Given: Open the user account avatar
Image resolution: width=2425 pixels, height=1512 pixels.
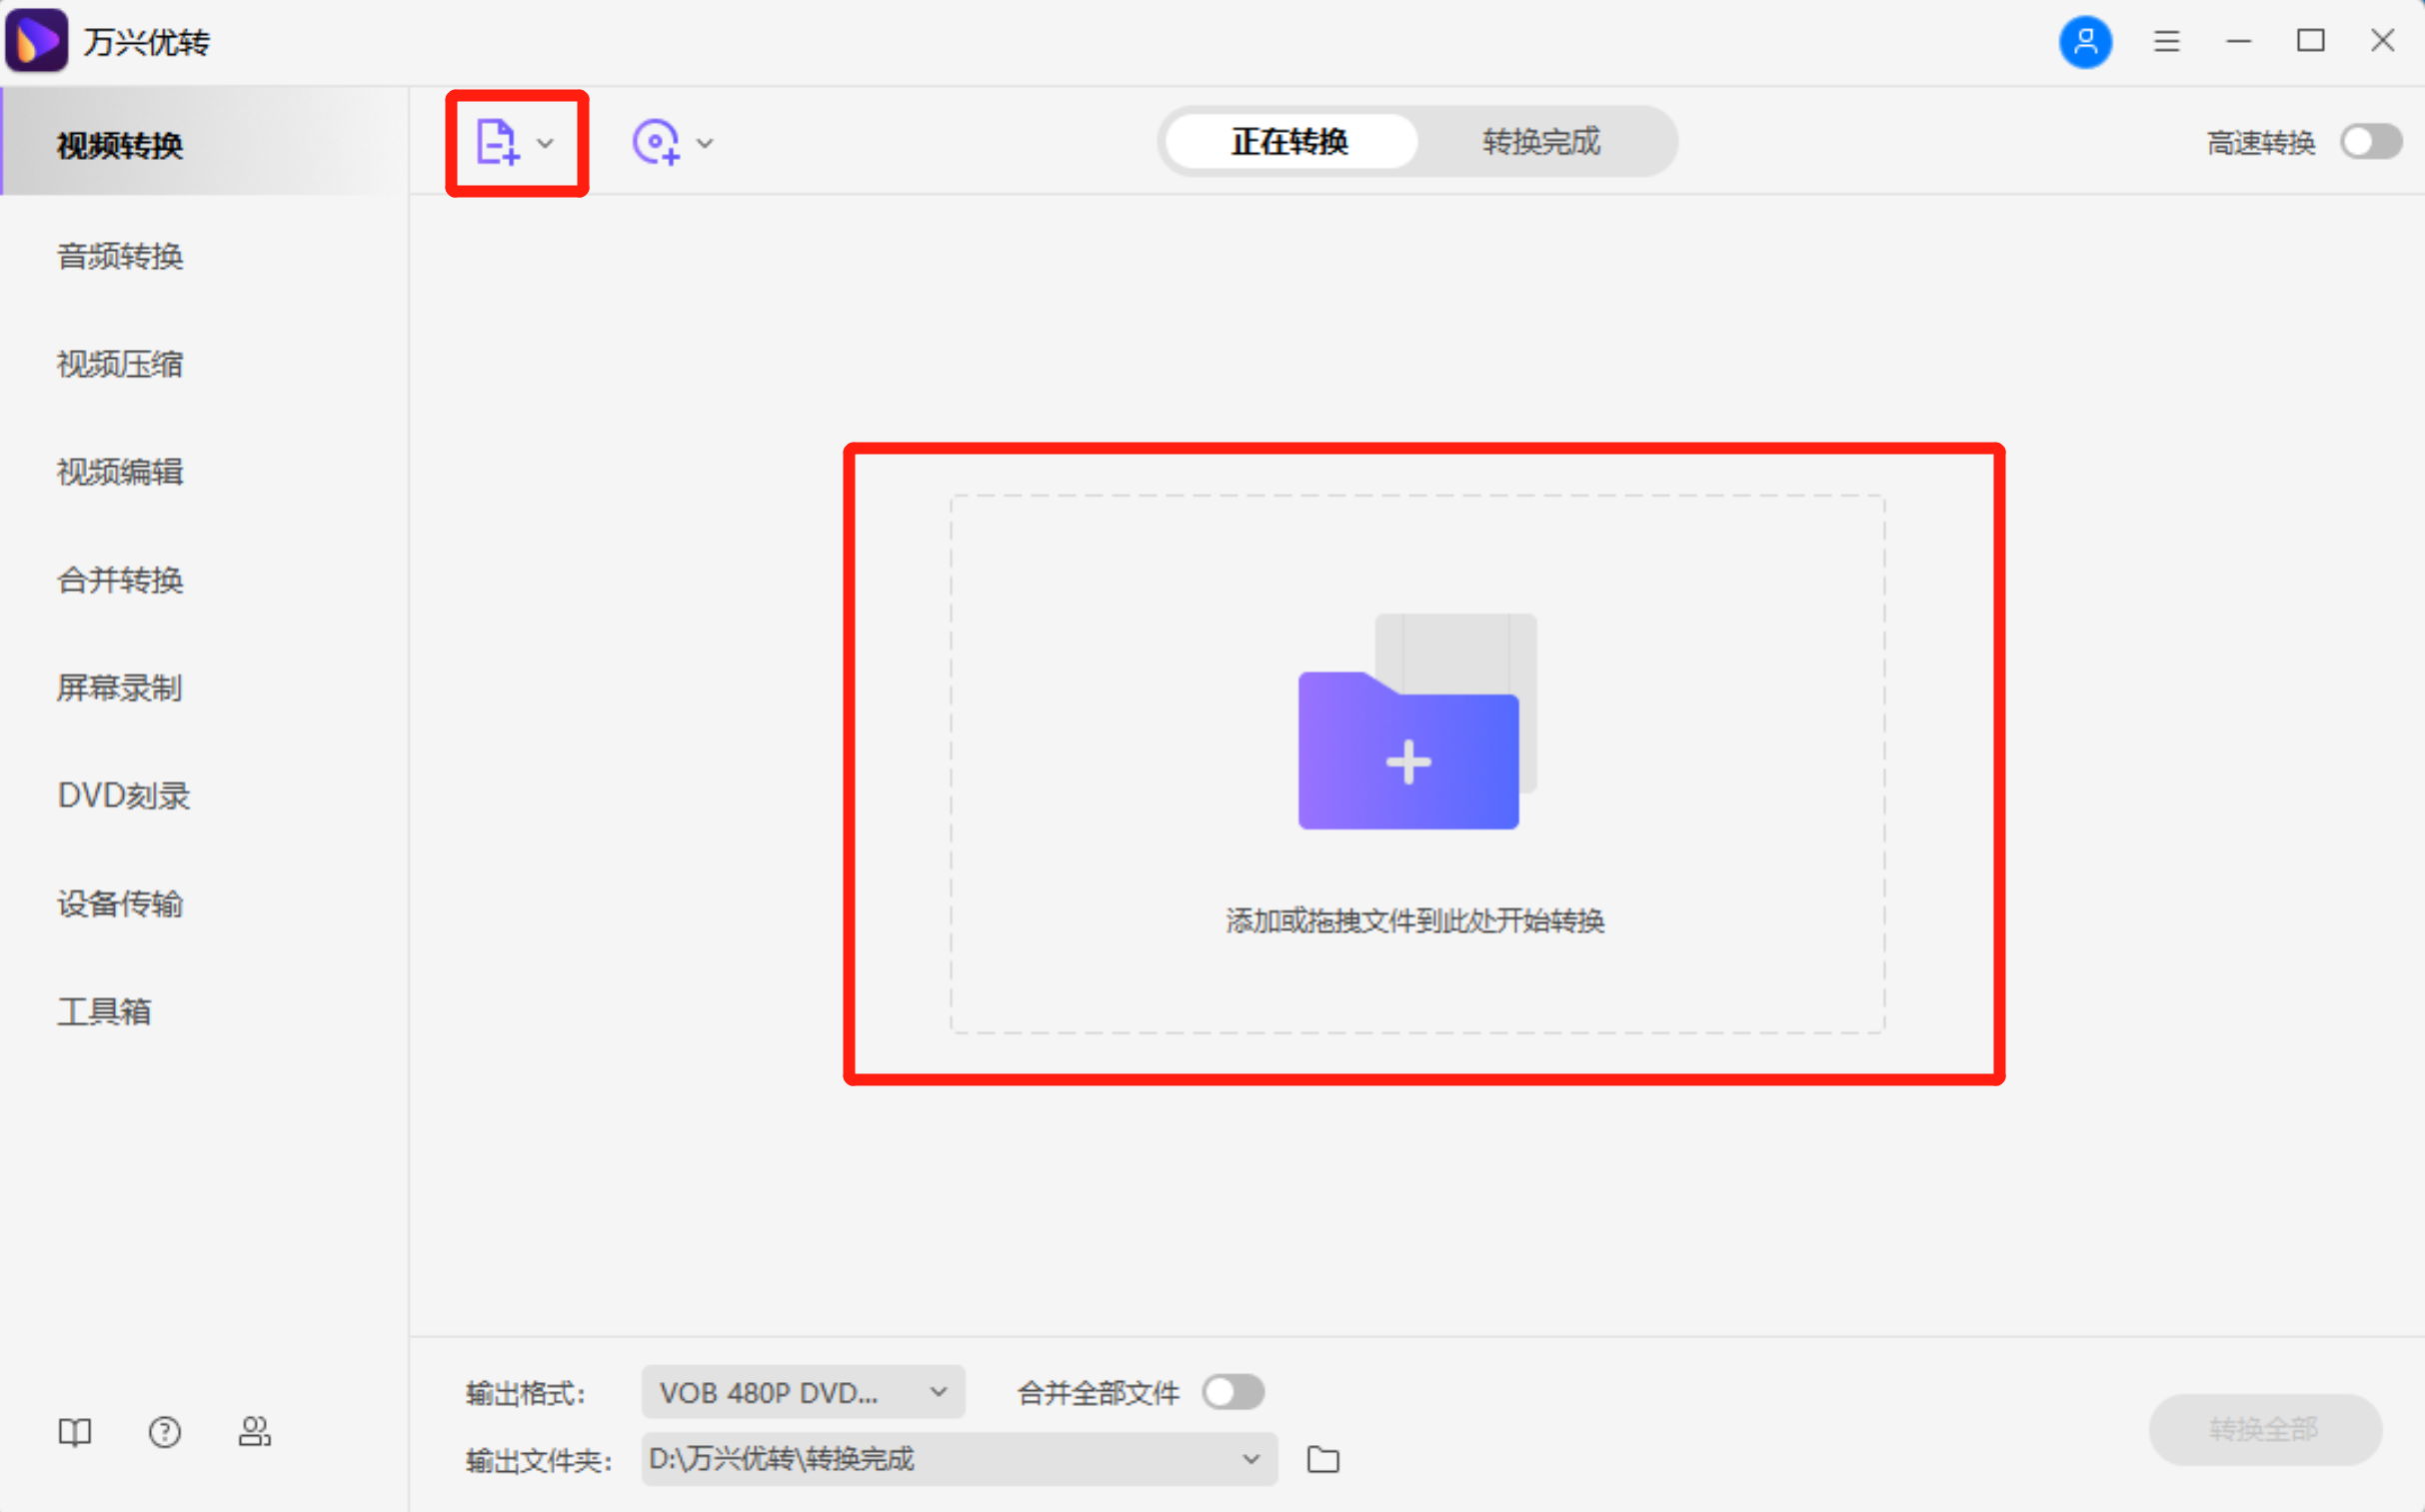Looking at the screenshot, I should pyautogui.click(x=2085, y=42).
